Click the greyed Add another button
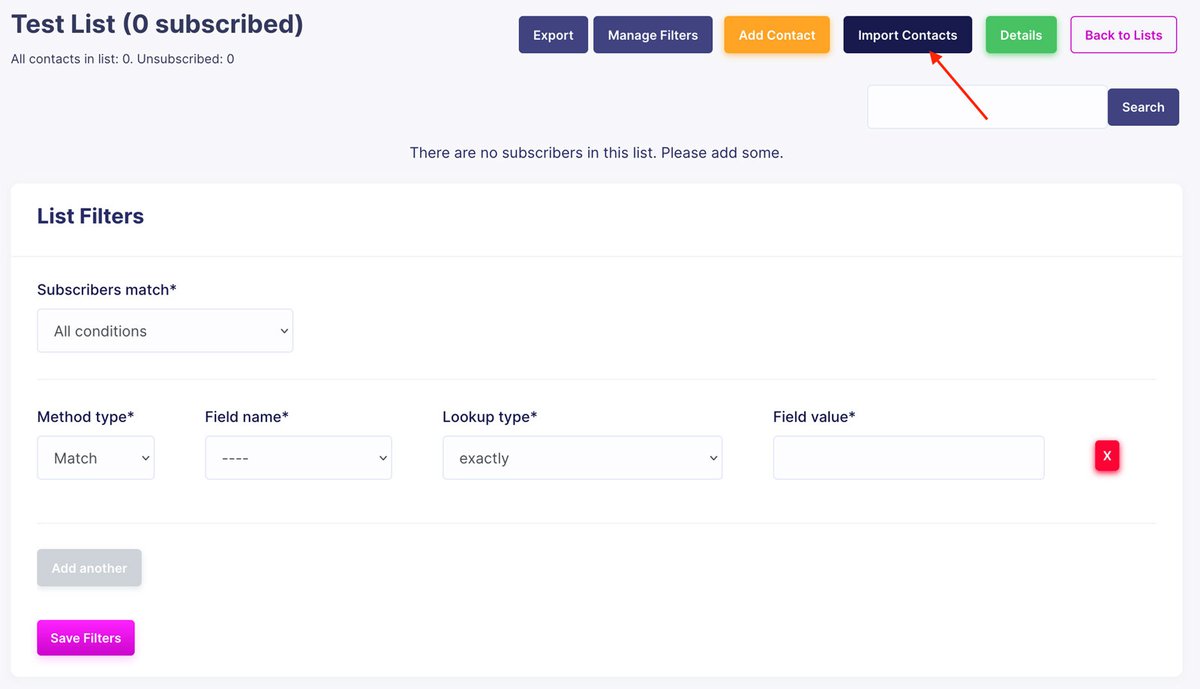This screenshot has height=689, width=1200. (89, 568)
